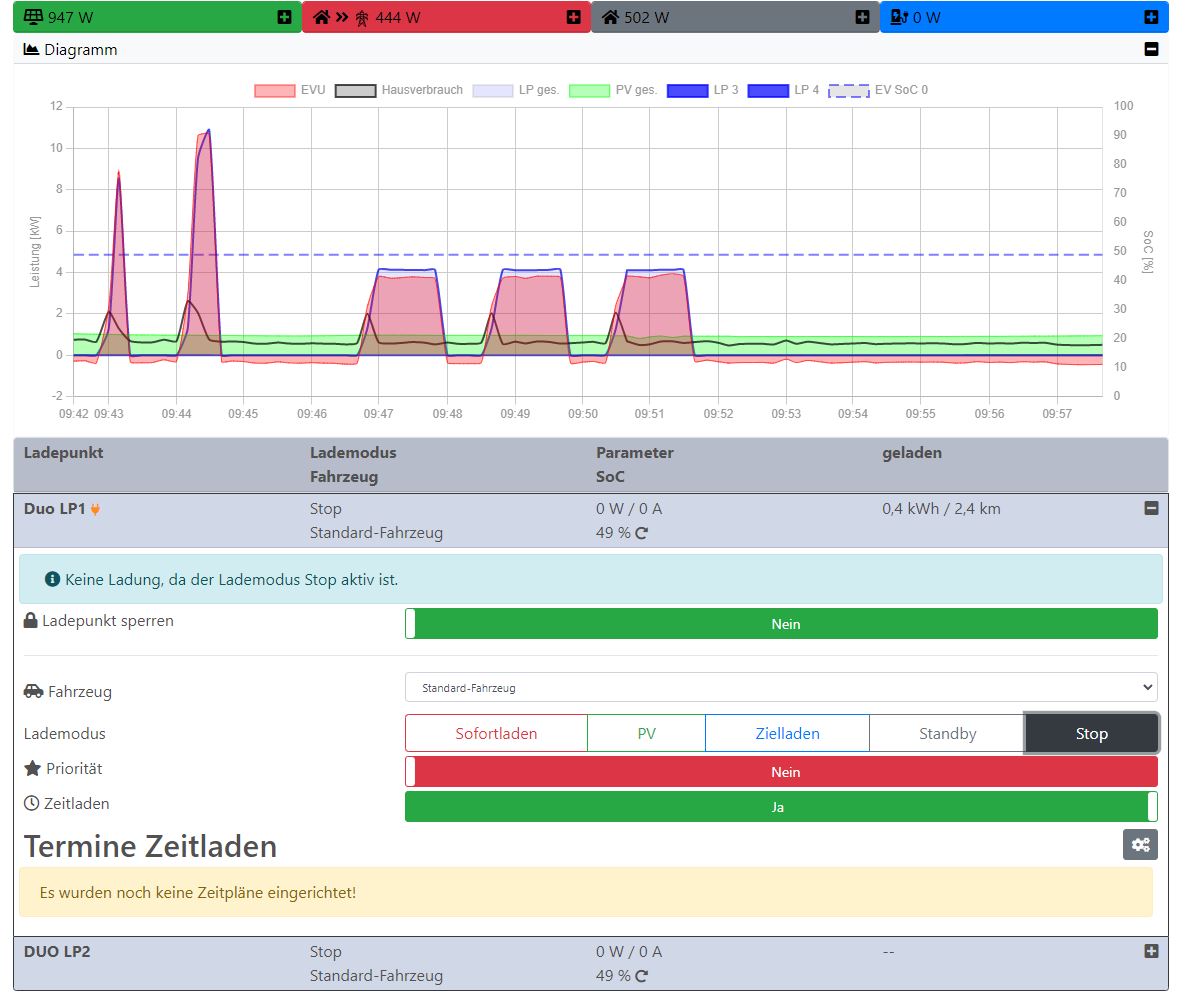This screenshot has width=1188, height=1008.
Task: Click the orange plug icon next to Duo LP1
Action: pos(96,509)
